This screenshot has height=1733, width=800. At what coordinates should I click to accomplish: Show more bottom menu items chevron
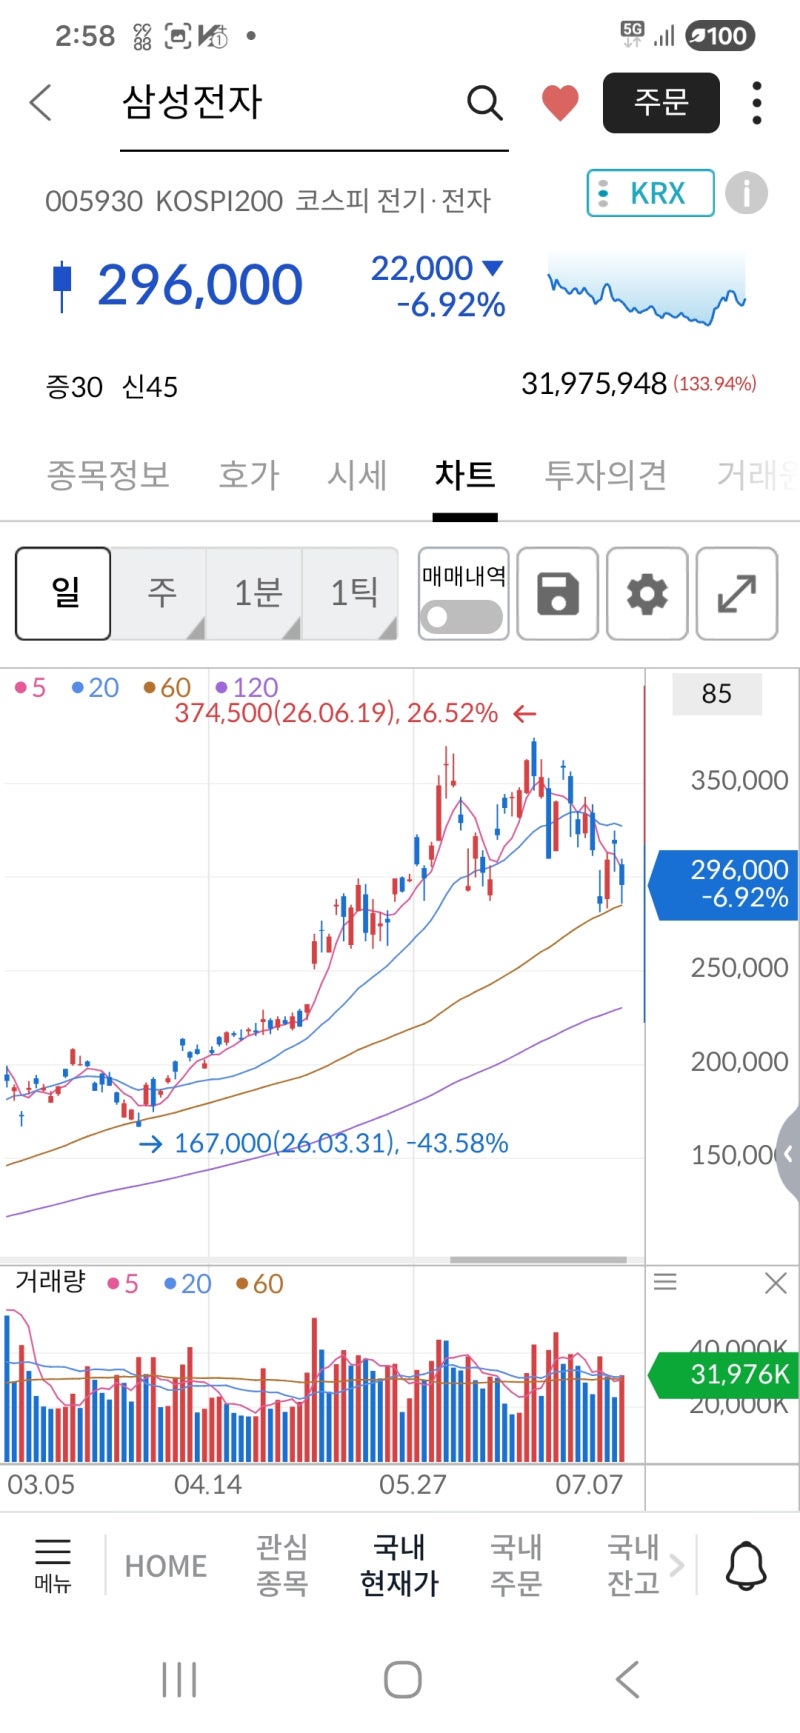677,1565
